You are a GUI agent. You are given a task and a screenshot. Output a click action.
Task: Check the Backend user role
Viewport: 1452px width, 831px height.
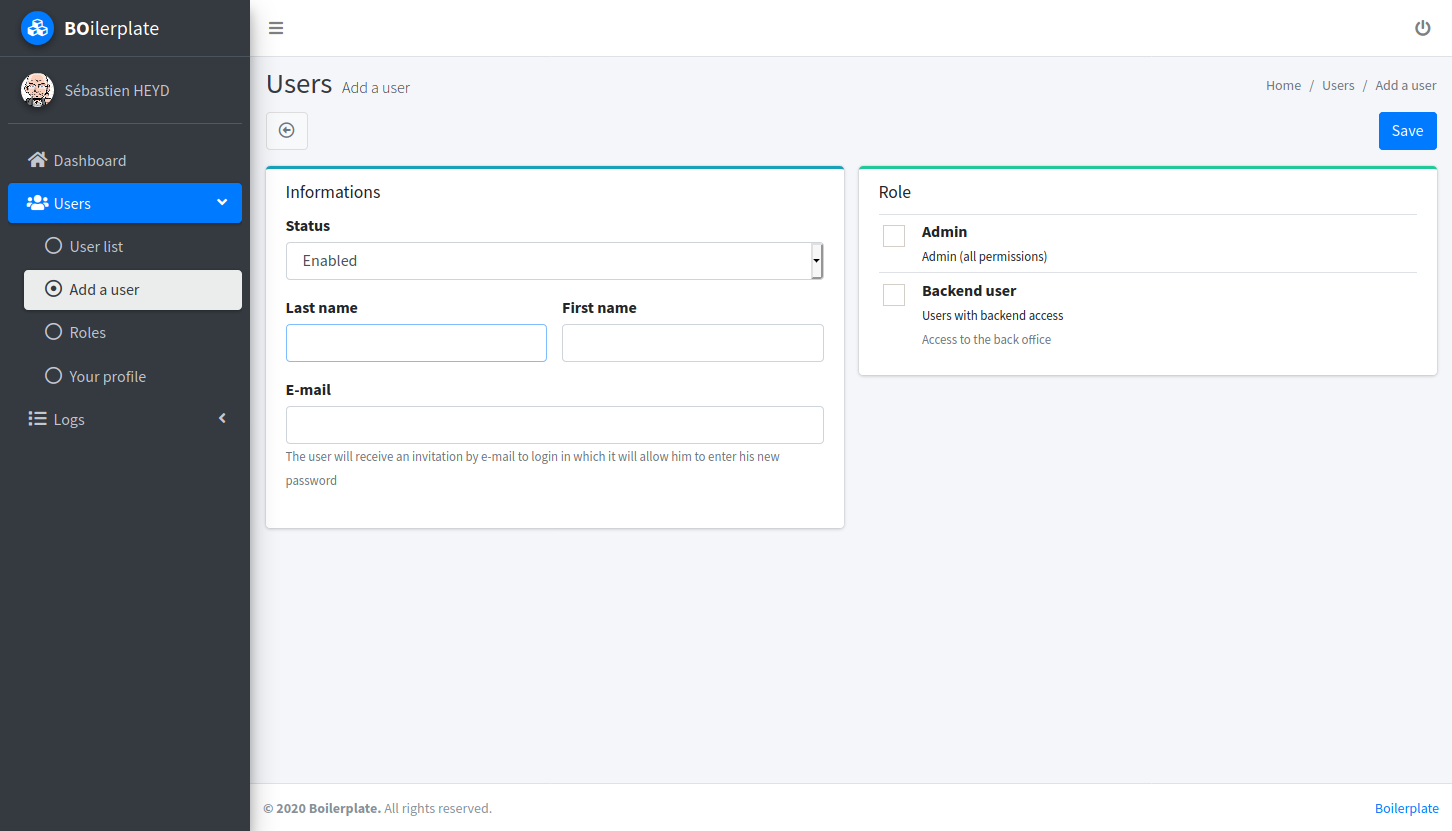(x=893, y=294)
